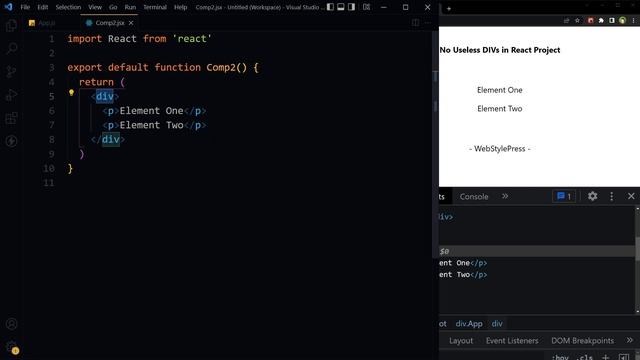Click the opening div tag on line 5
The width and height of the screenshot is (640, 360).
click(105, 96)
